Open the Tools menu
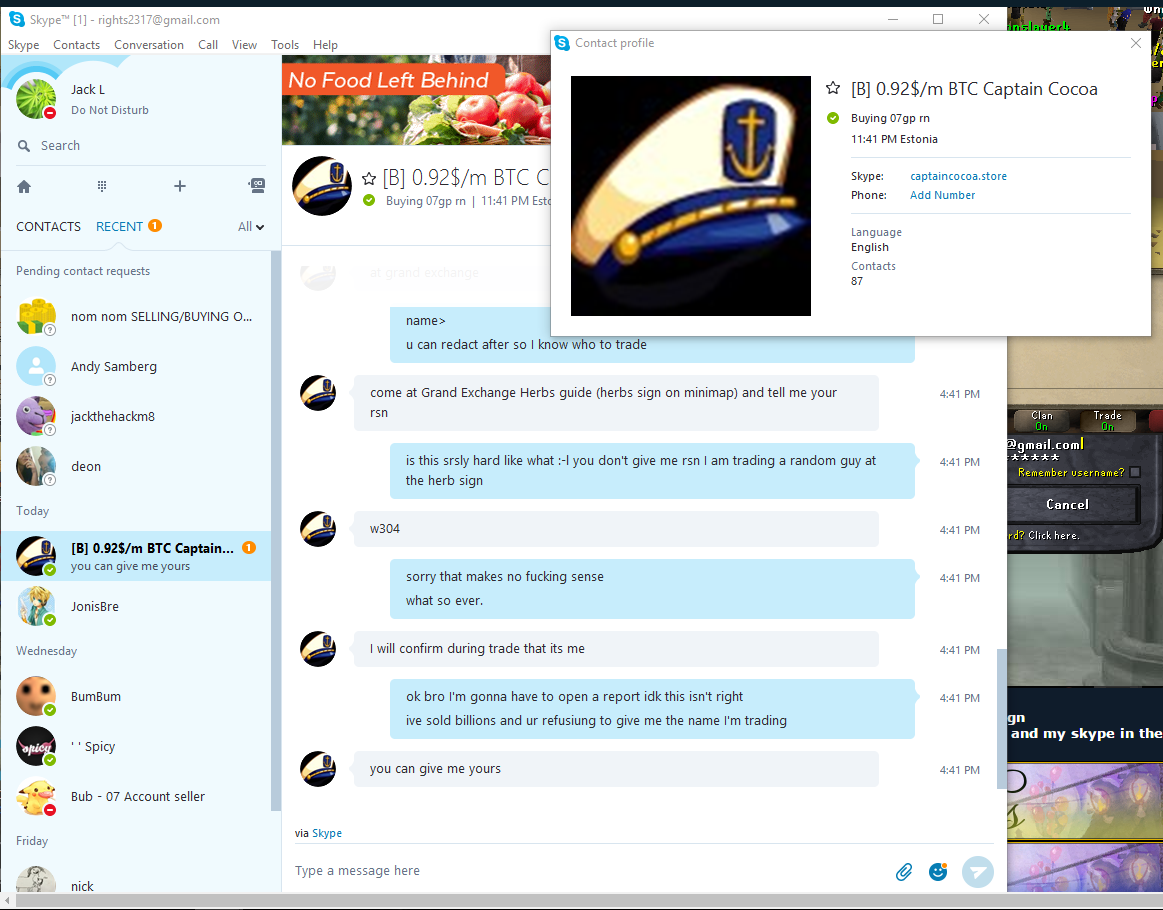 [285, 44]
